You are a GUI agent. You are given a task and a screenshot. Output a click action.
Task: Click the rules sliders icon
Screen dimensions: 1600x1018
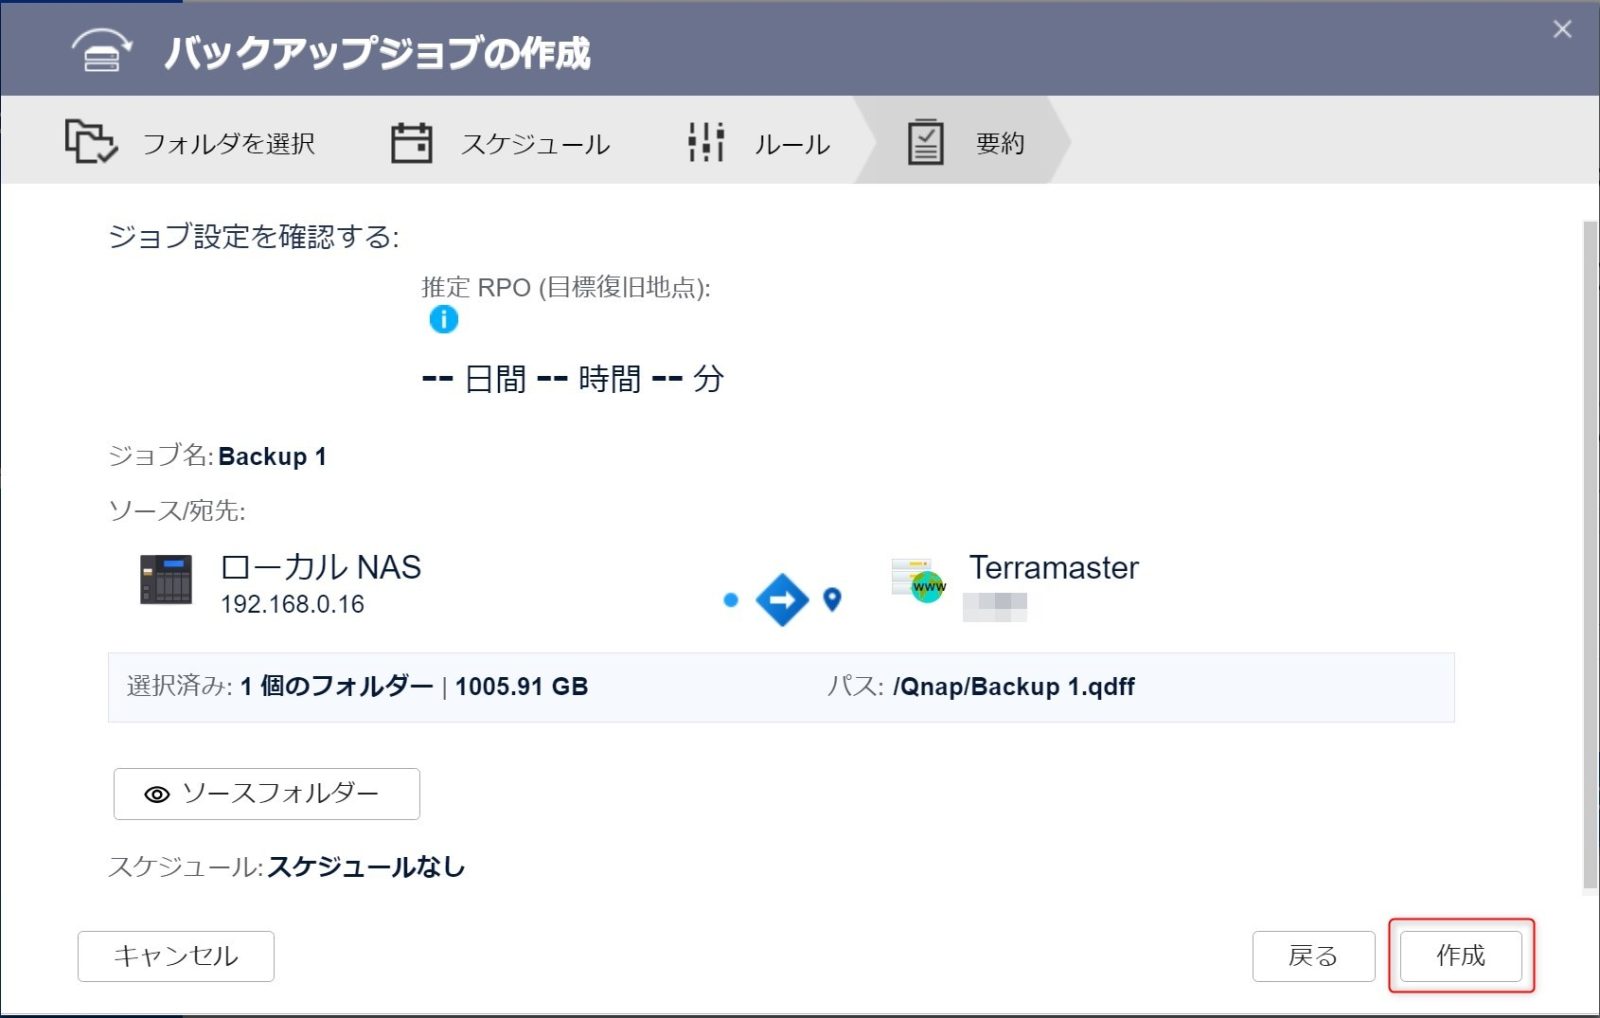(x=706, y=142)
